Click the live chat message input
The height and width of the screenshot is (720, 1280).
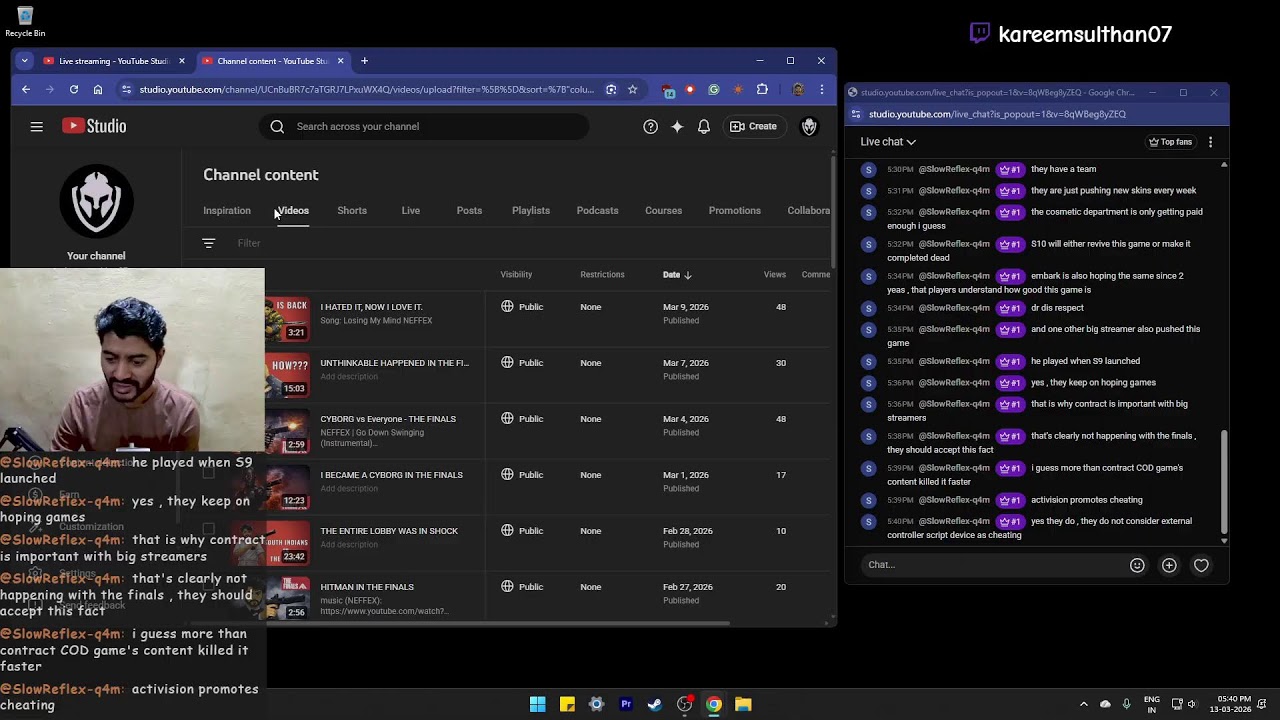coord(995,565)
